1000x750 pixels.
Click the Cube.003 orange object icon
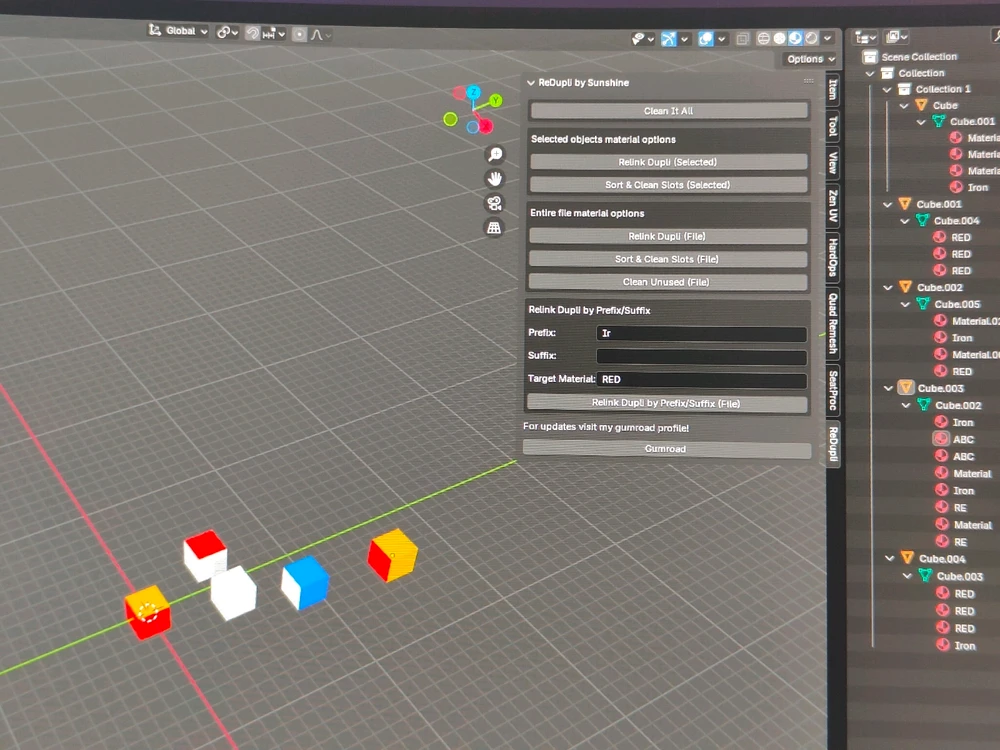pyautogui.click(x=905, y=388)
